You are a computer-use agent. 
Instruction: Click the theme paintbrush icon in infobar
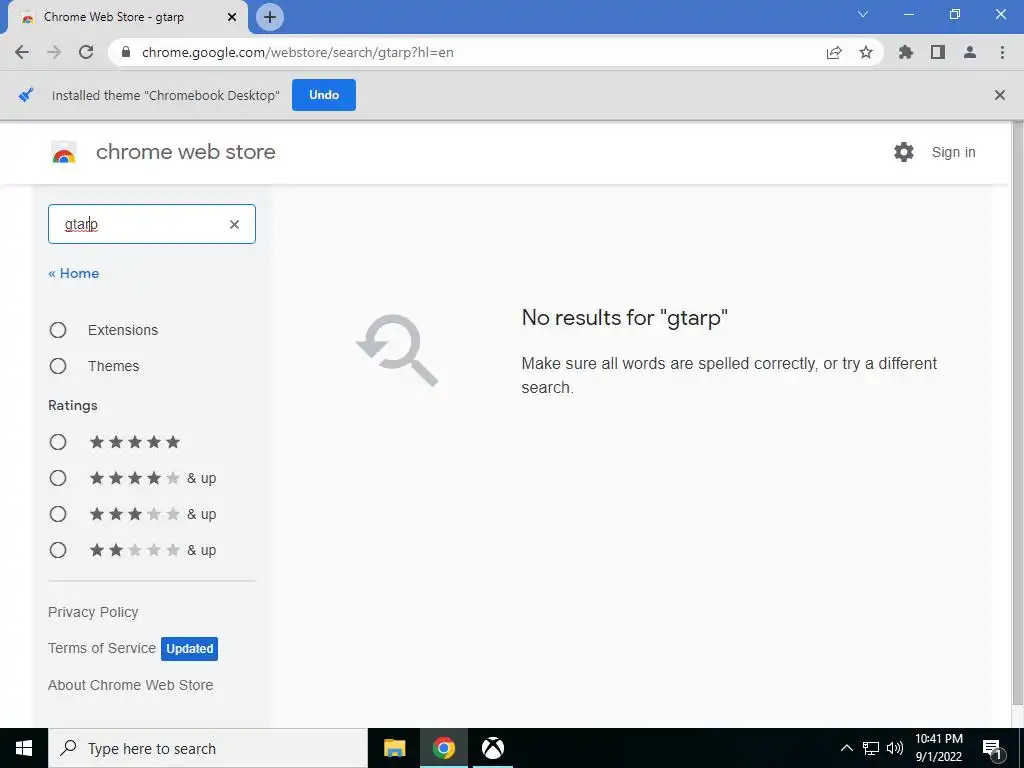pos(25,95)
